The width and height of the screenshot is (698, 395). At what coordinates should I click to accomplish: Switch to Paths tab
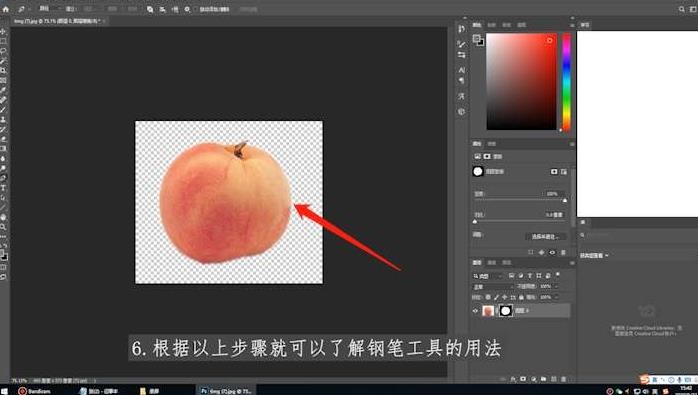[x=507, y=263]
